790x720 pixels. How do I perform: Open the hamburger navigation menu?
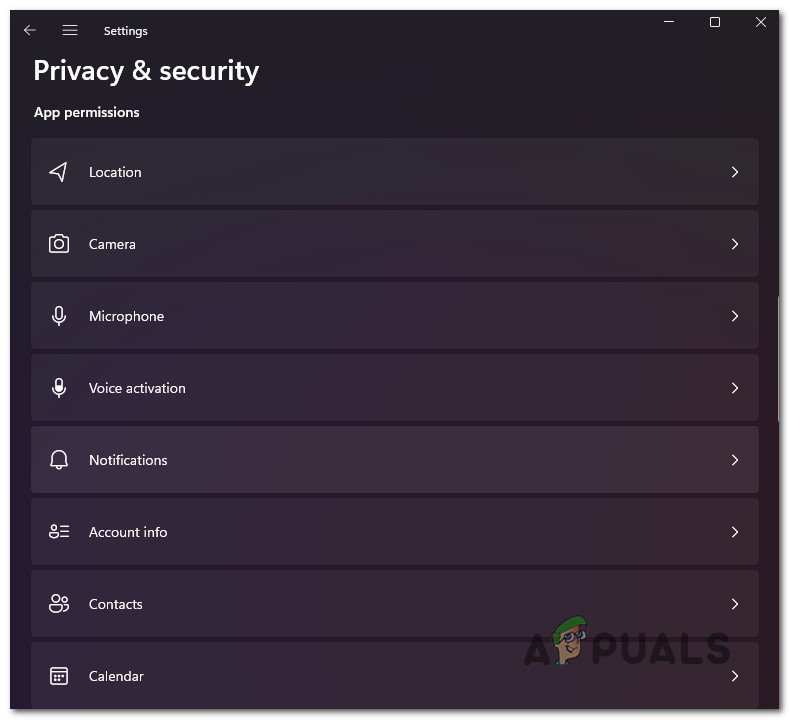70,31
